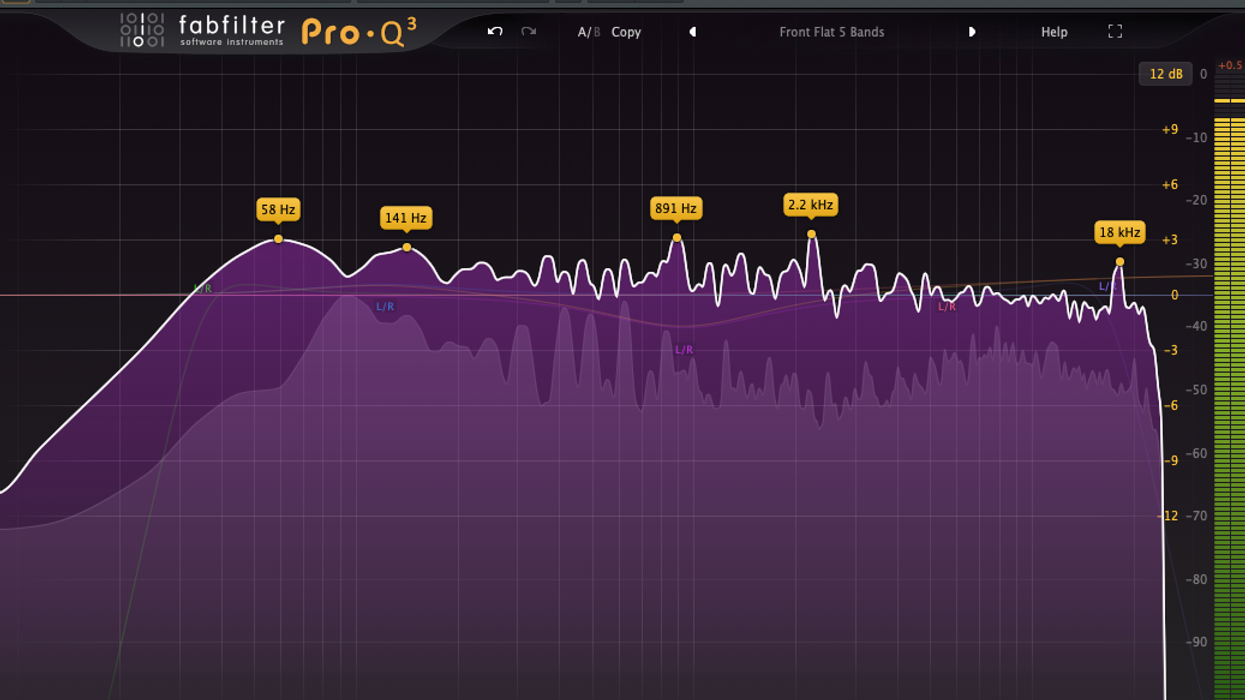Go to previous preset with left arrow
Viewport: 1245px width, 700px height.
click(692, 32)
